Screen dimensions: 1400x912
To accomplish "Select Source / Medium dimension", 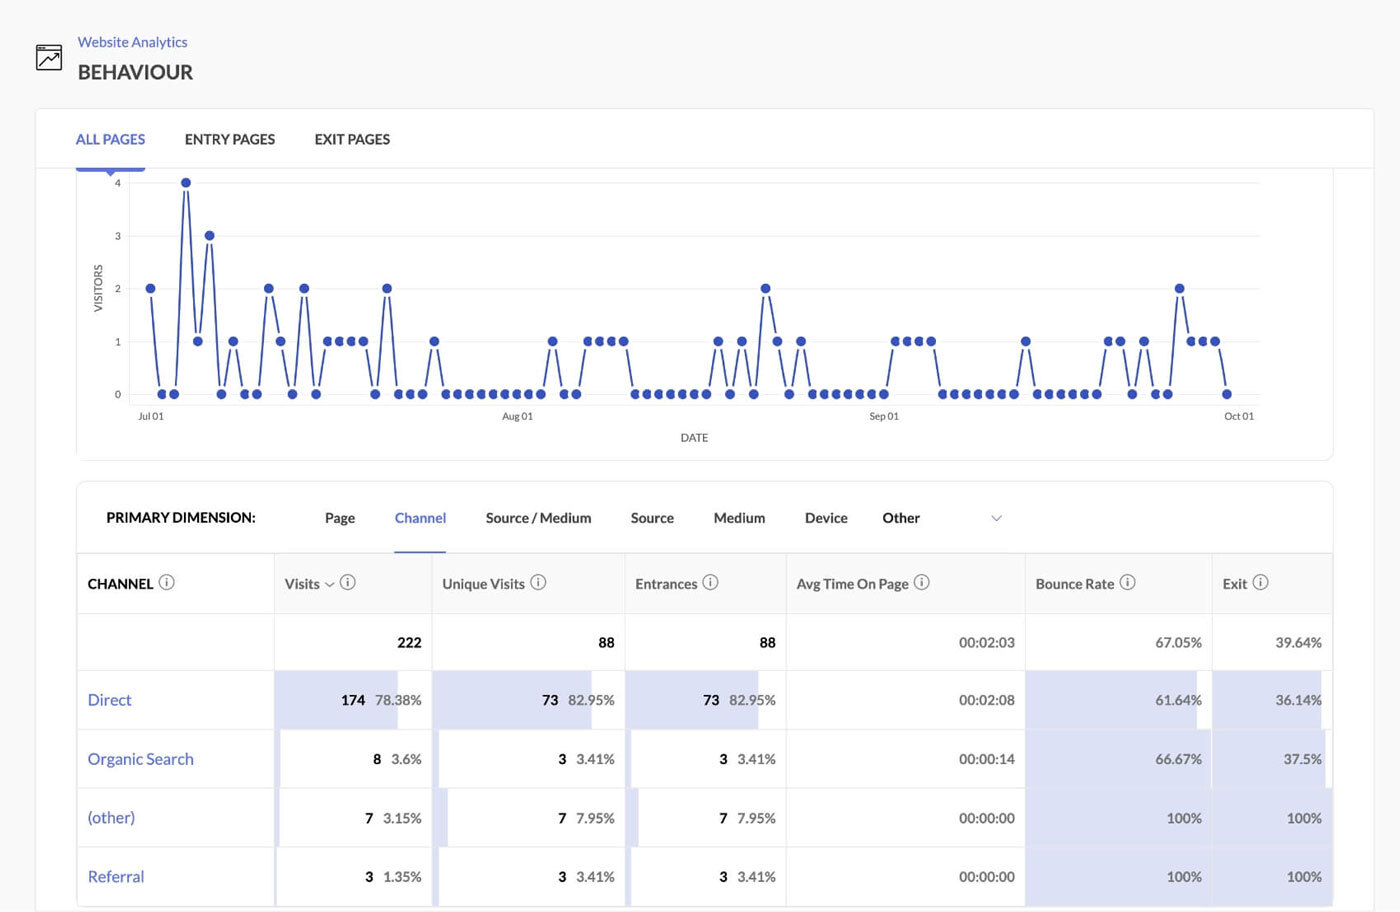I will click(x=538, y=518).
